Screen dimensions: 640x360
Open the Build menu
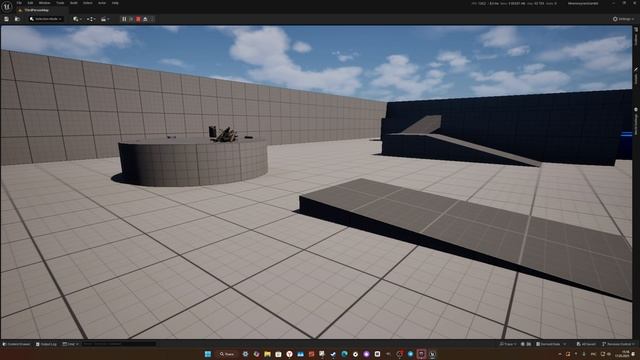73,3
